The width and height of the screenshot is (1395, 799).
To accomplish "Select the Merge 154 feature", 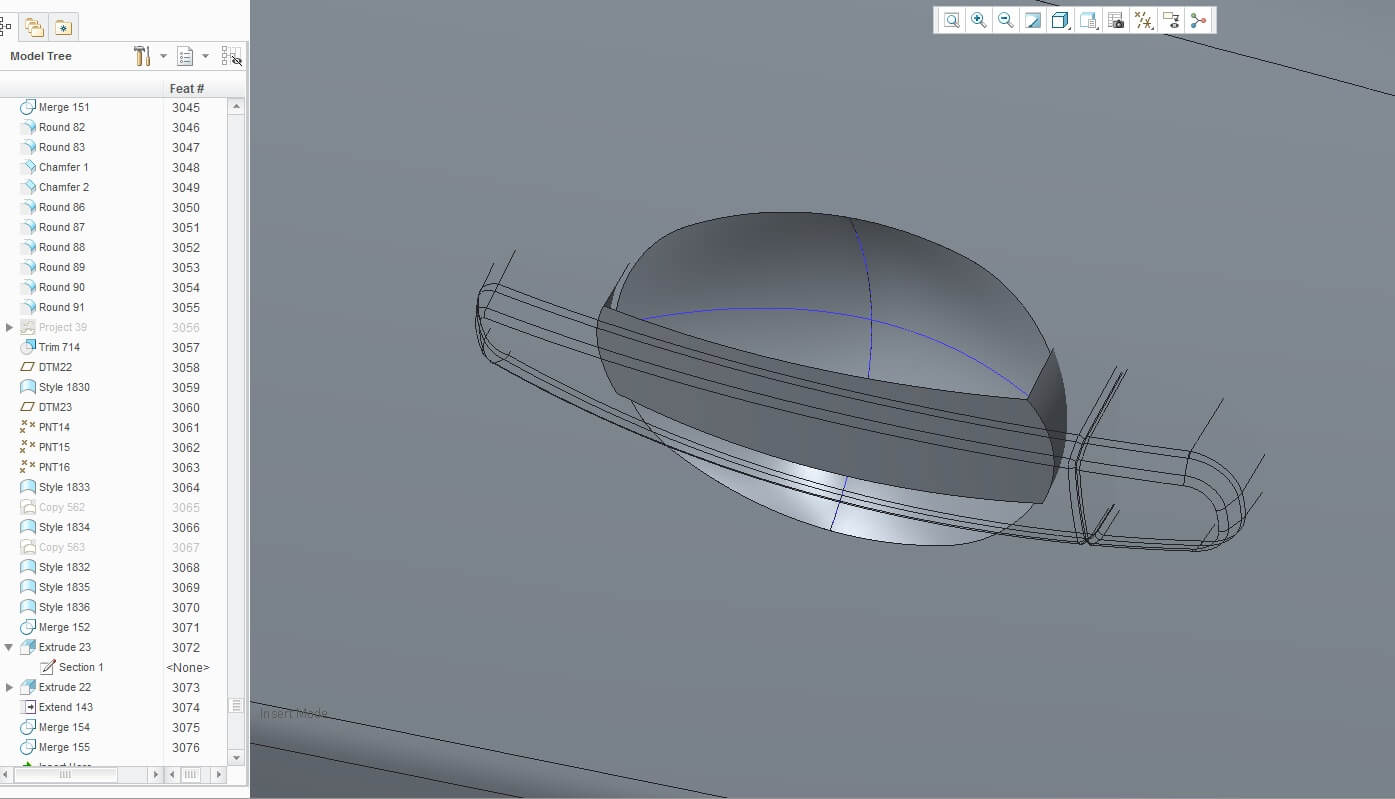I will click(64, 727).
